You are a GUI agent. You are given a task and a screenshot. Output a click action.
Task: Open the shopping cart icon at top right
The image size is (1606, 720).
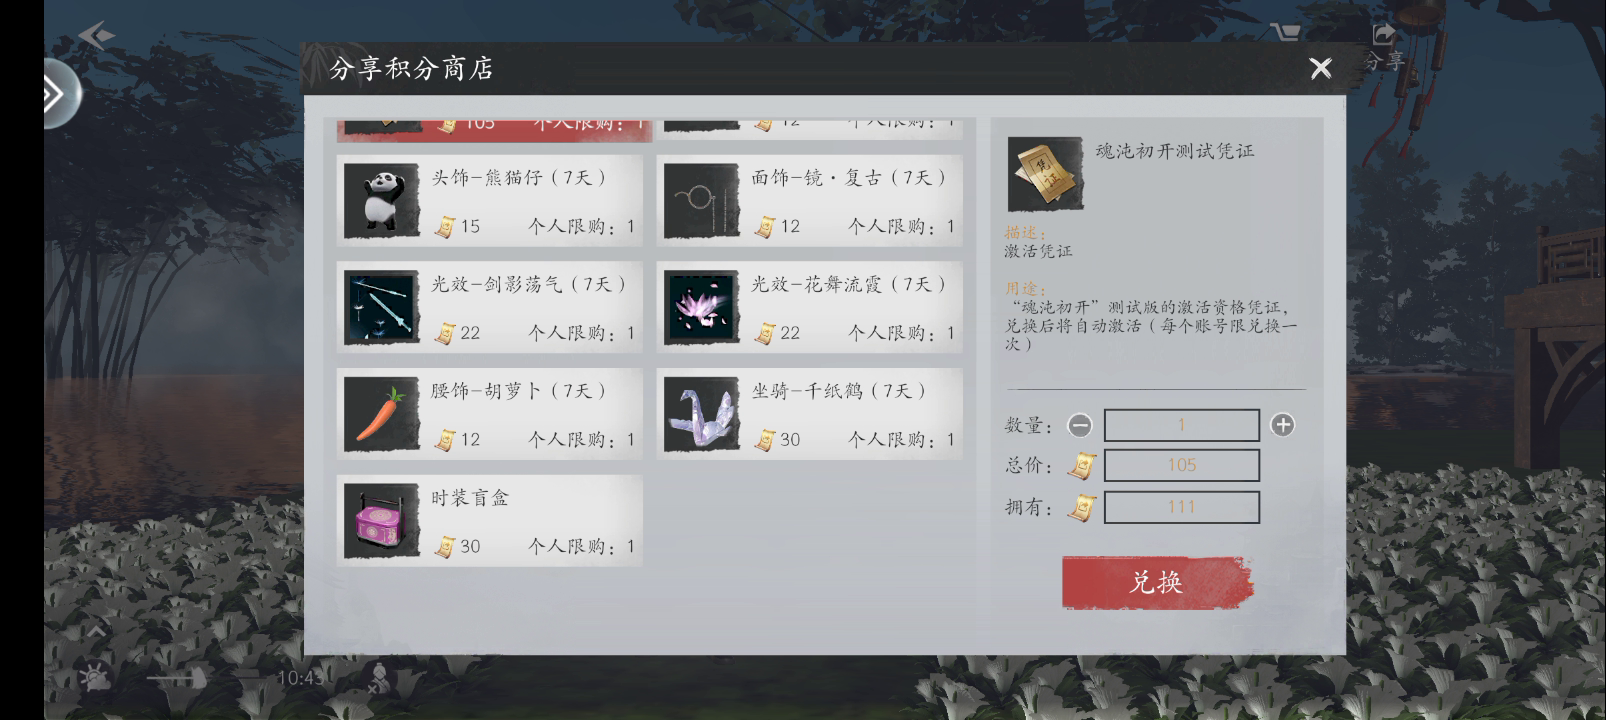coord(1285,33)
